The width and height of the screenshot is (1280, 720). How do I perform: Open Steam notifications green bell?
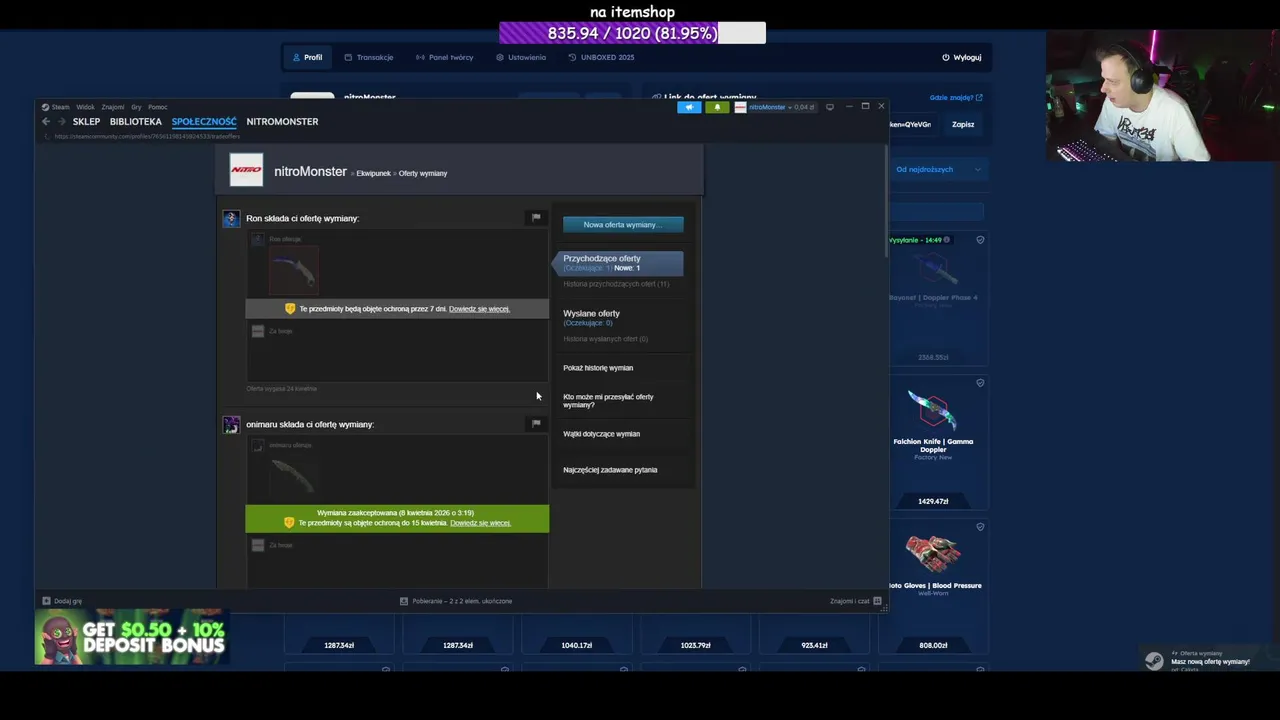pyautogui.click(x=717, y=107)
